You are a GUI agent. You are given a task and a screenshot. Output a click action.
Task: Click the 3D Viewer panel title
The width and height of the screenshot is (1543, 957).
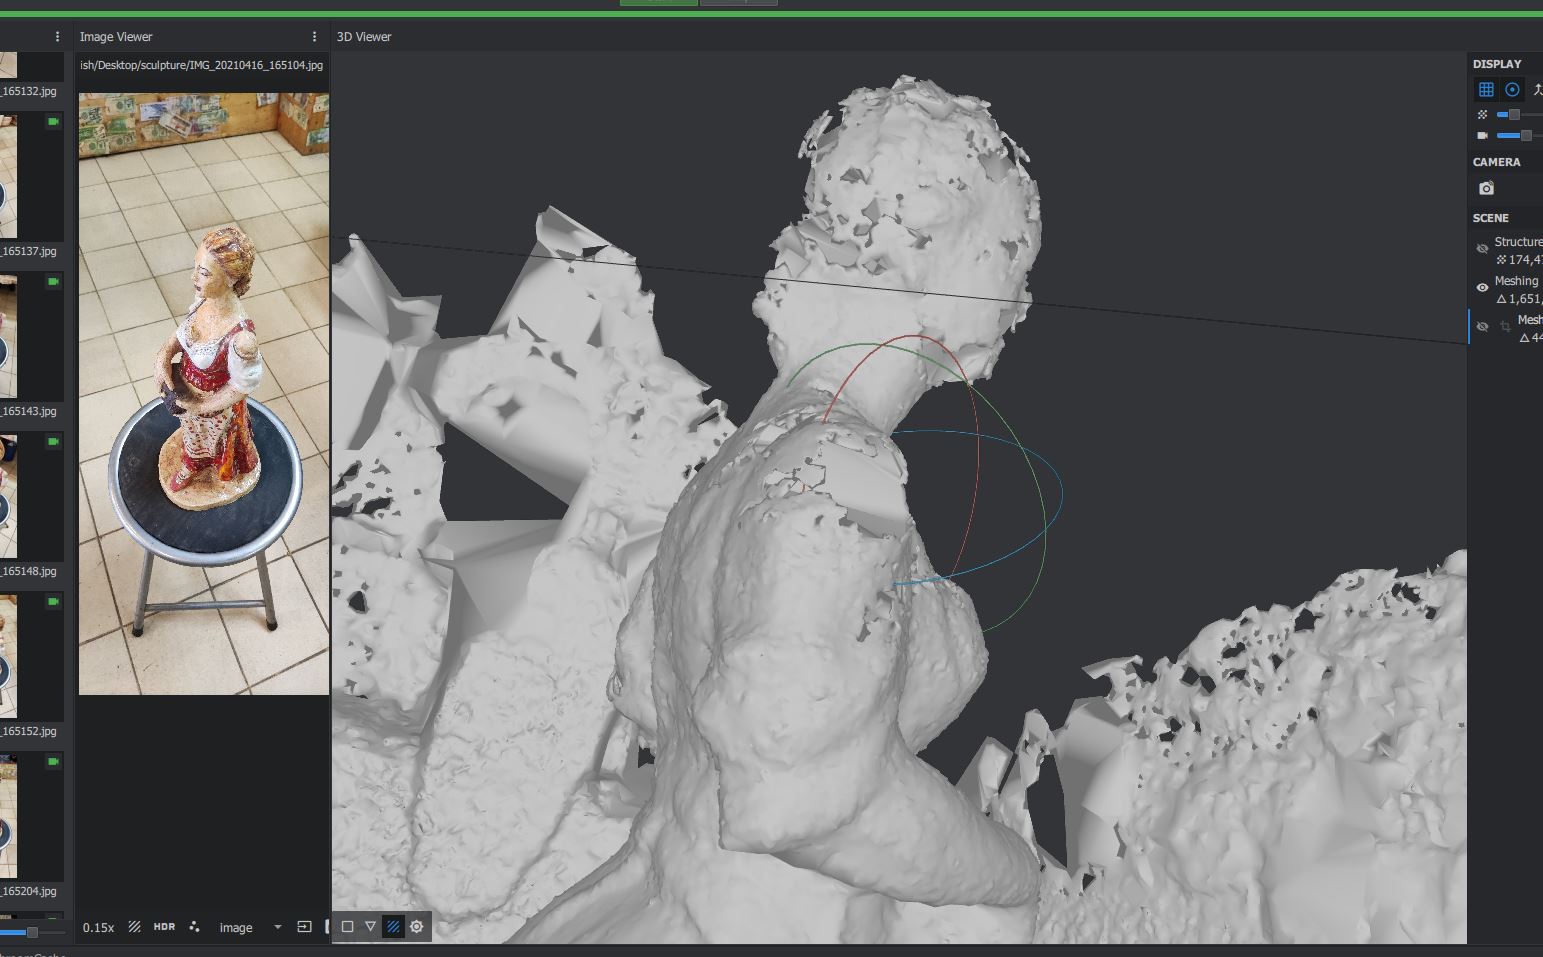364,37
